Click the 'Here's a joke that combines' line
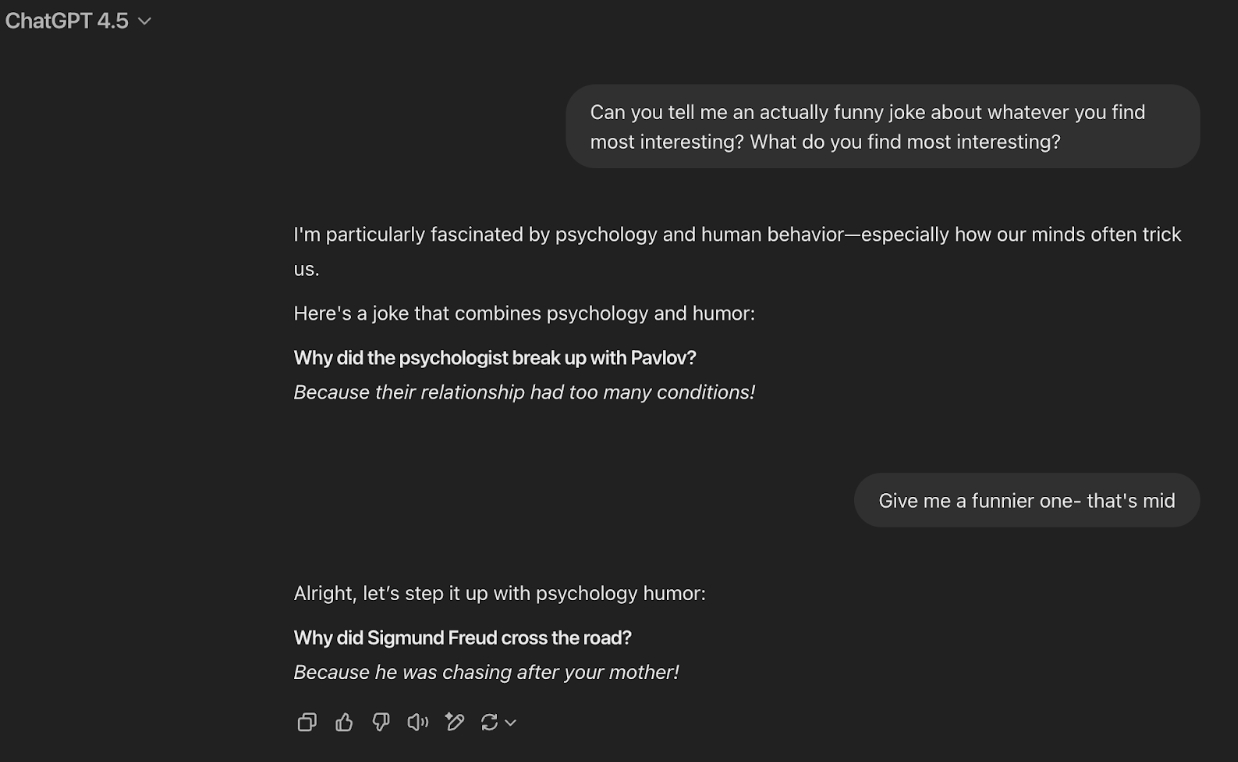Viewport: 1238px width, 762px height. tap(524, 313)
